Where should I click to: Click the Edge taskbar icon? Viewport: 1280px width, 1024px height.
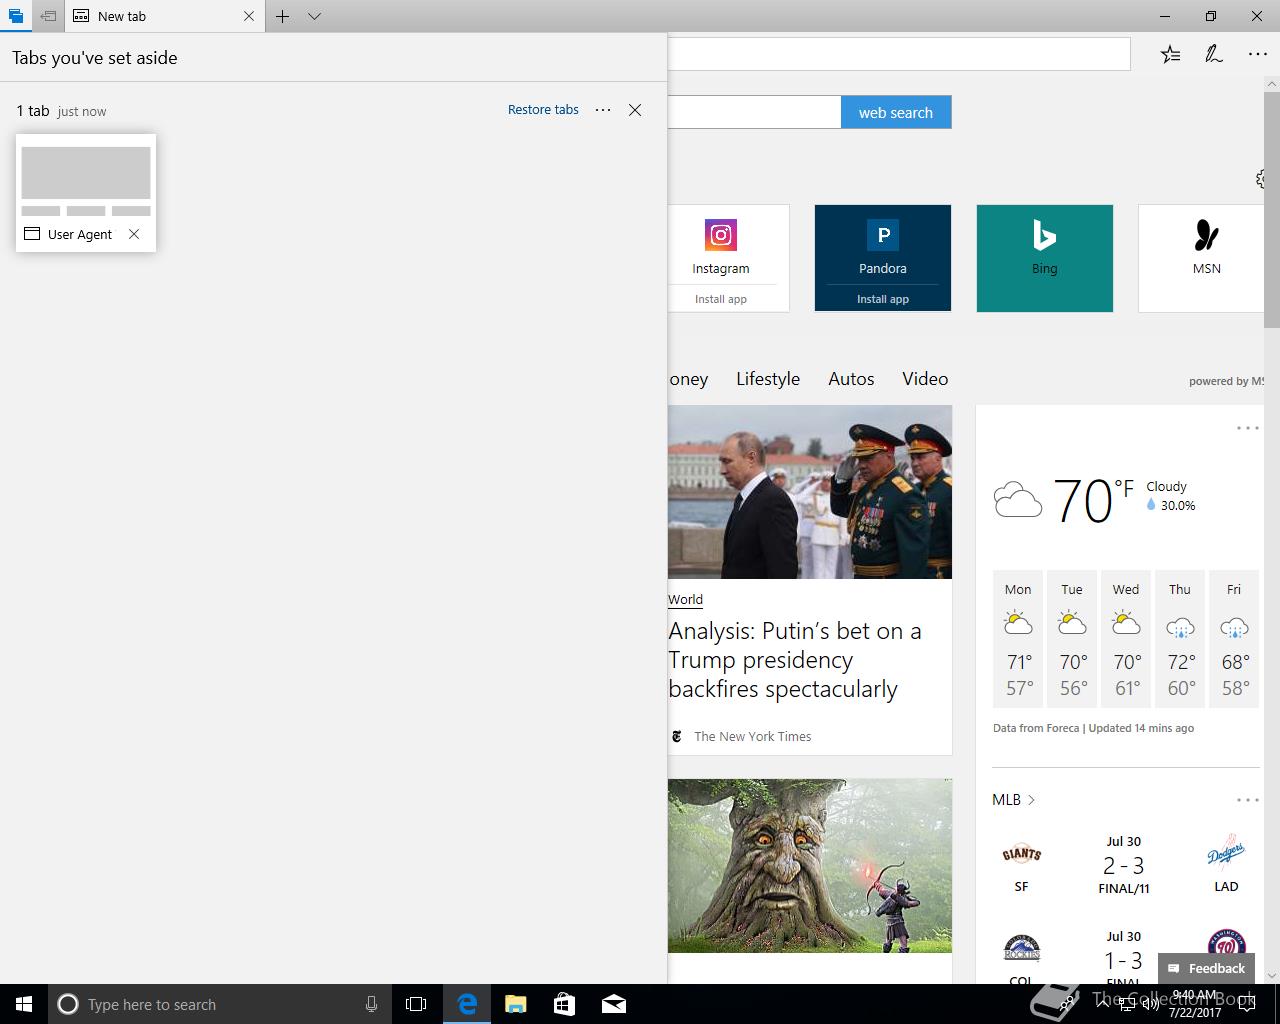[467, 1004]
